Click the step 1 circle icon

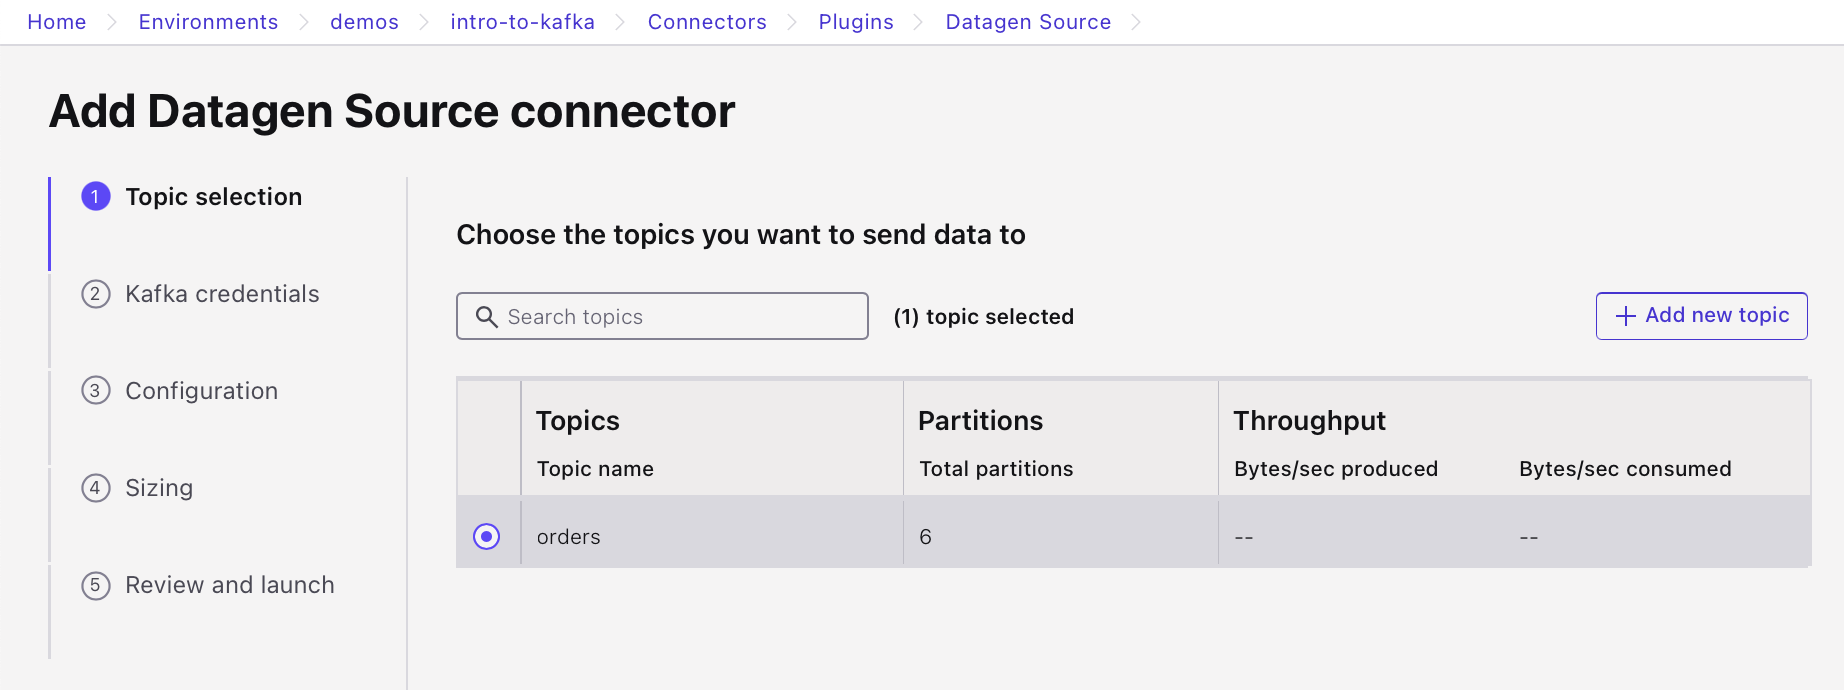pos(96,197)
